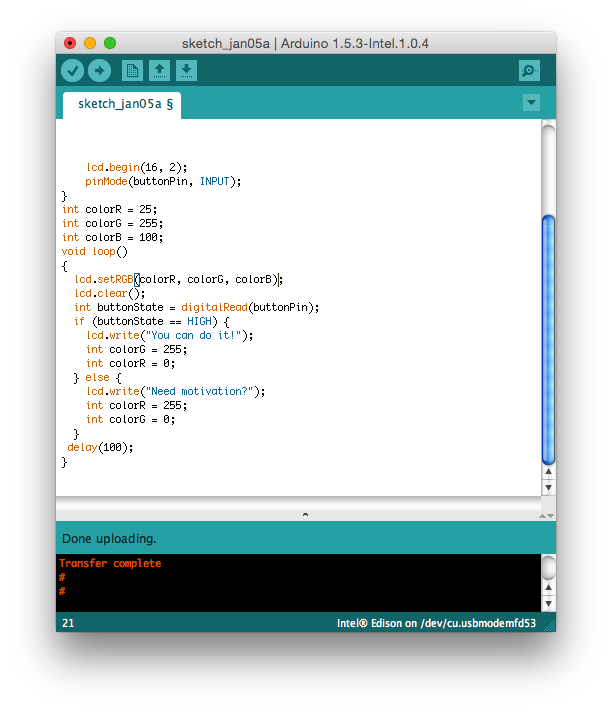Click the editor-console divider handle dot
Image resolution: width=612 pixels, height=712 pixels.
[x=305, y=514]
